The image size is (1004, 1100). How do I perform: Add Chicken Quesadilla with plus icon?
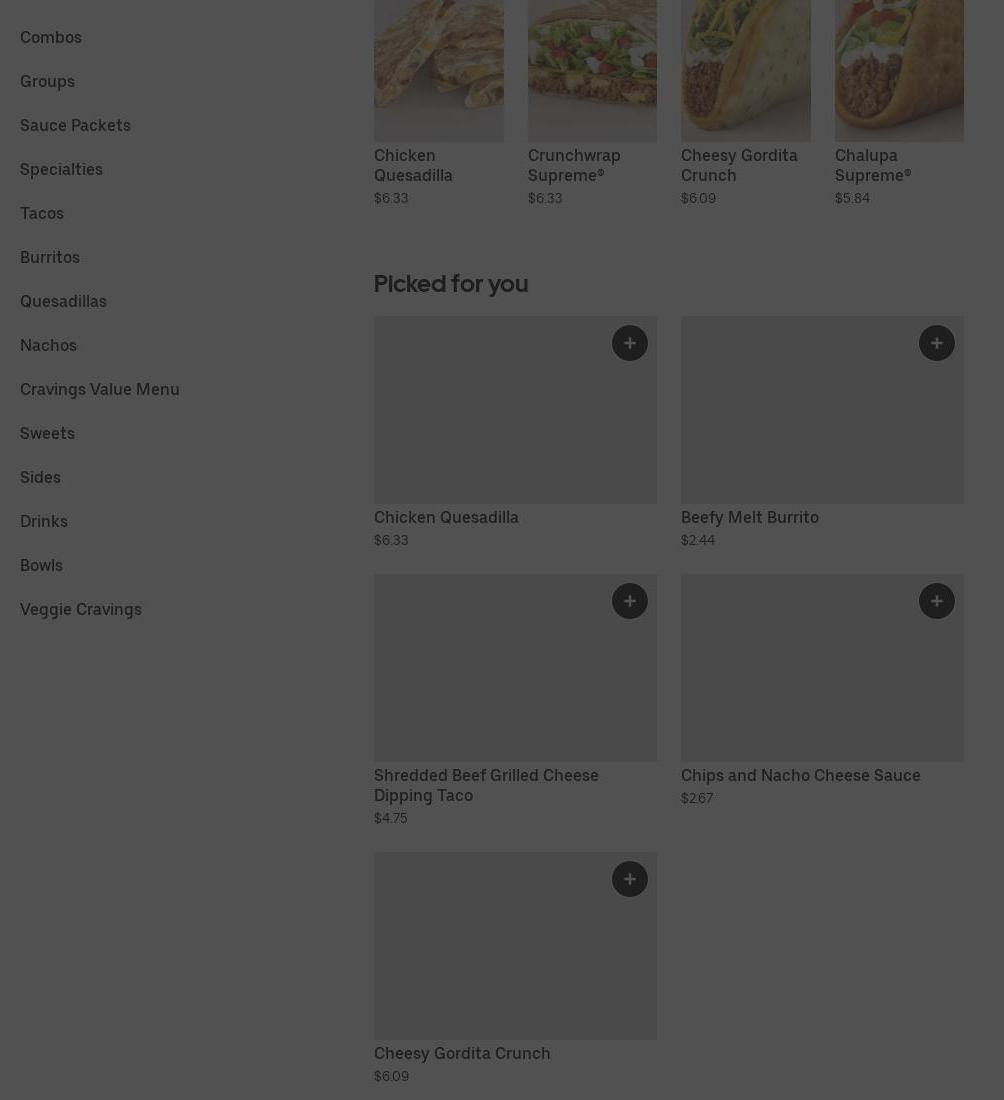click(x=629, y=343)
